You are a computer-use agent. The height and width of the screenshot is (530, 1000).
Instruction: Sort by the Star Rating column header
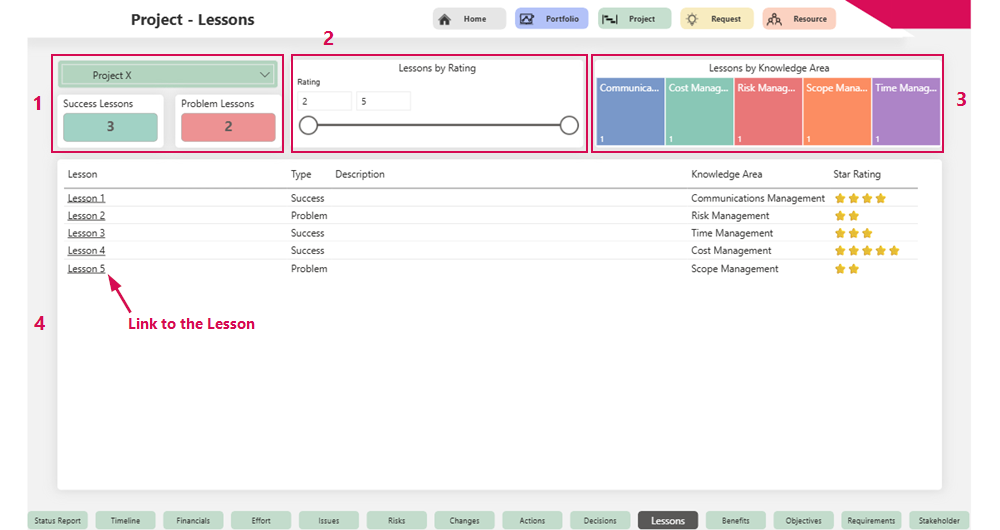[x=857, y=175]
